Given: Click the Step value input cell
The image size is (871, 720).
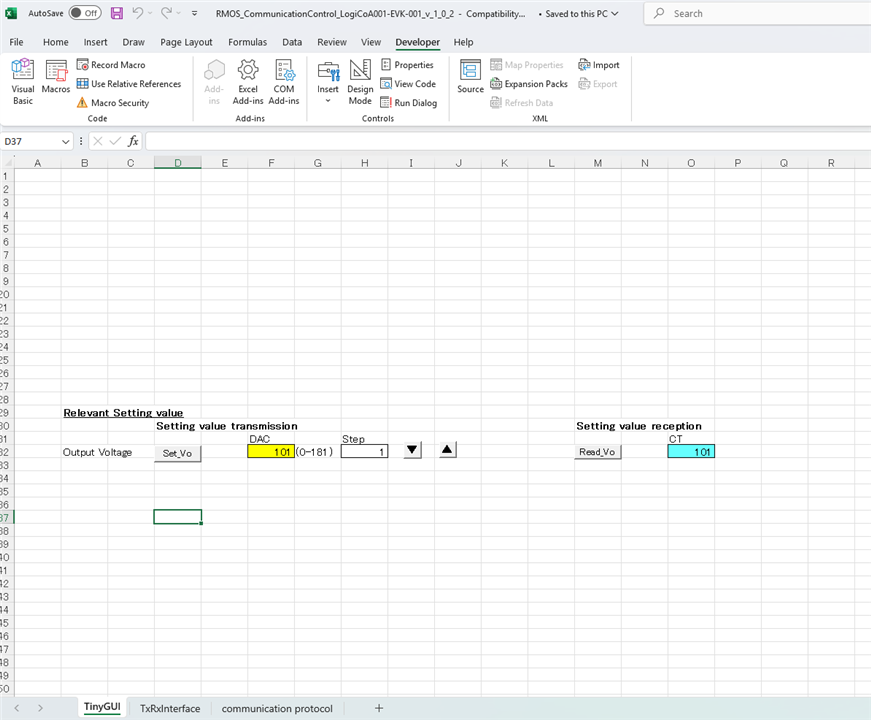Looking at the screenshot, I should click(x=364, y=452).
